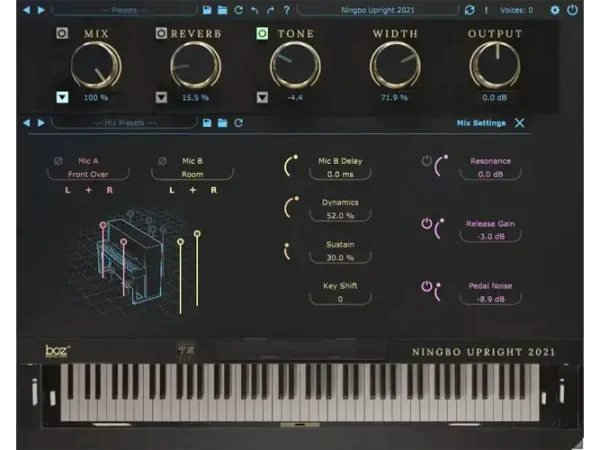The width and height of the screenshot is (600, 450).
Task: Expand the REVERB section dropdown arrow
Action: 161,97
